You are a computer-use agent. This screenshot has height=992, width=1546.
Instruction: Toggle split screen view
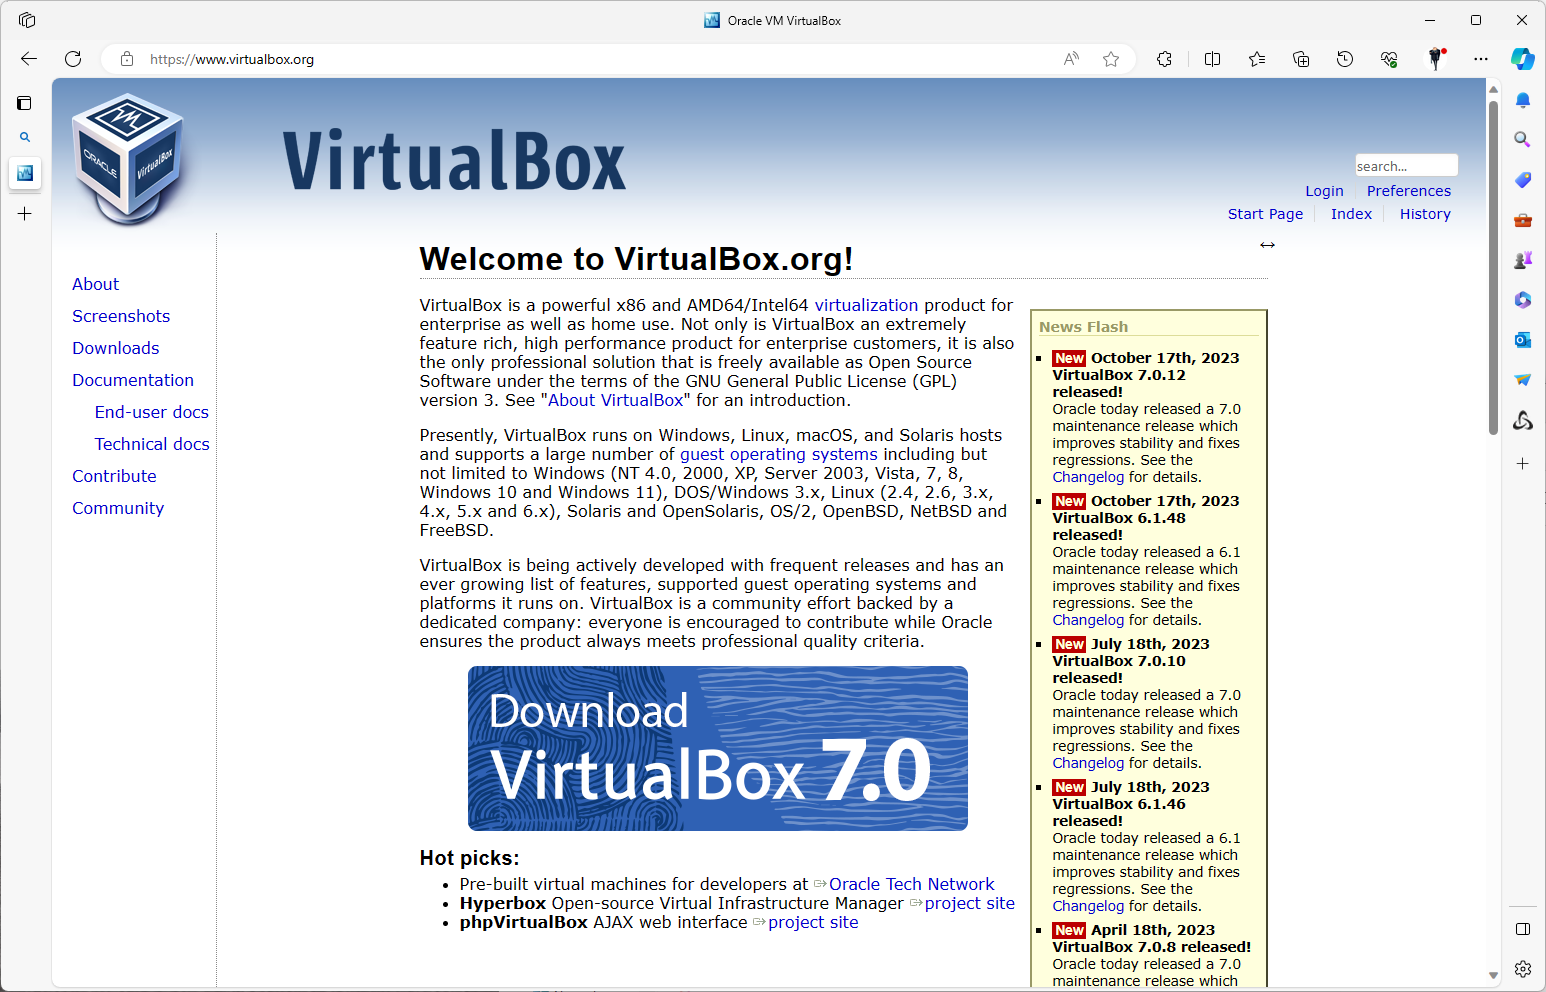[1212, 59]
